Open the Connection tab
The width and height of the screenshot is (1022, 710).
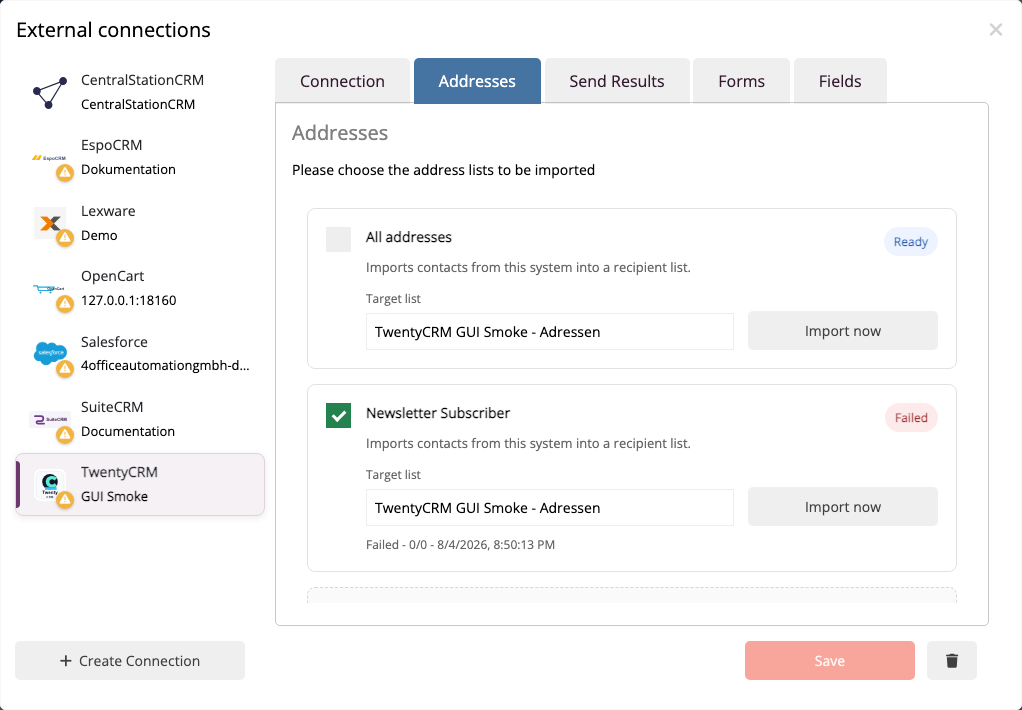[342, 81]
